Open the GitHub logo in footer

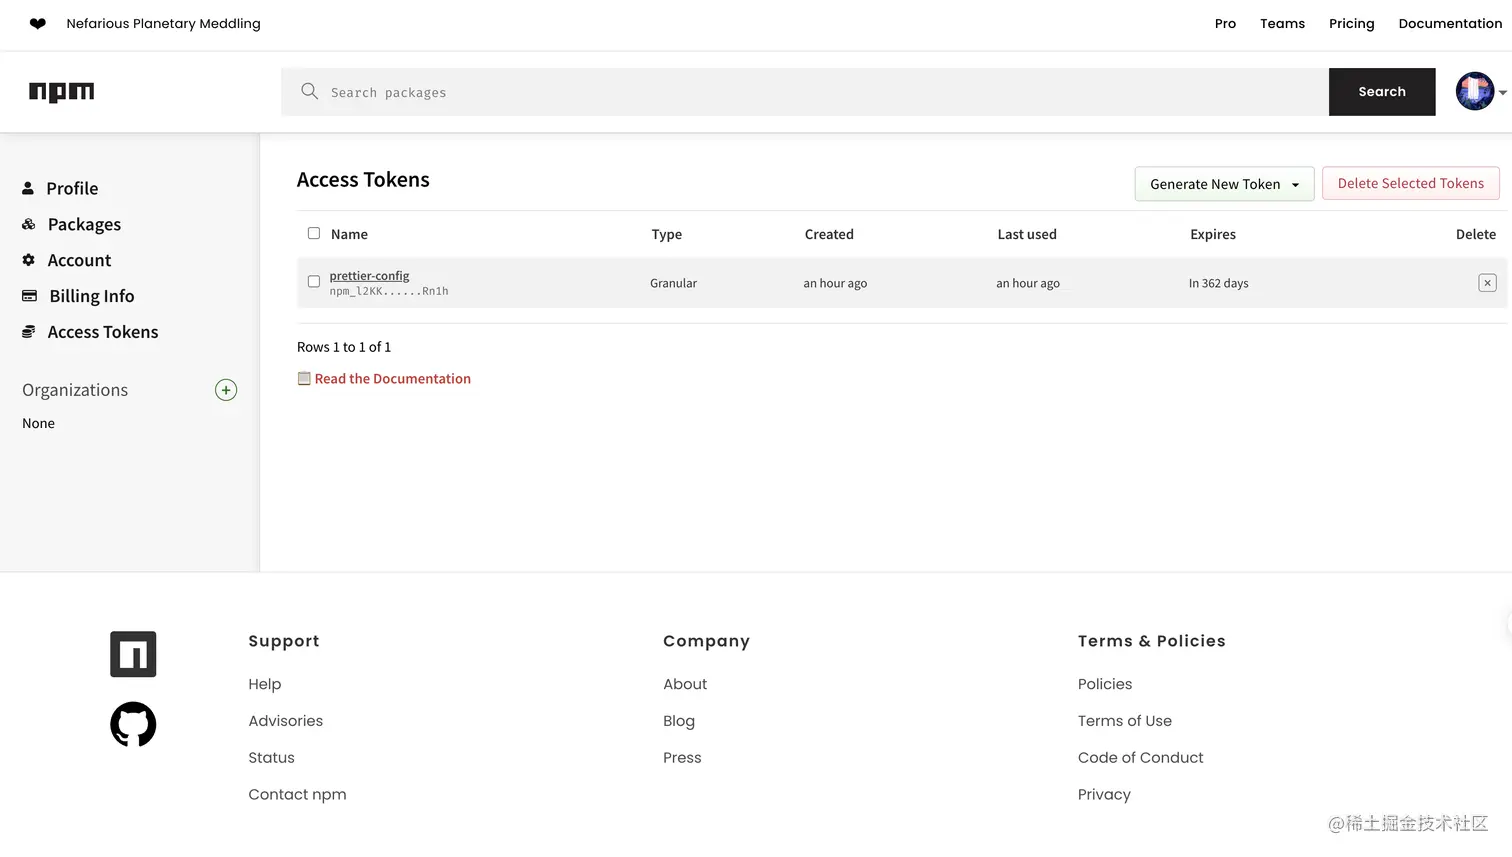point(133,725)
